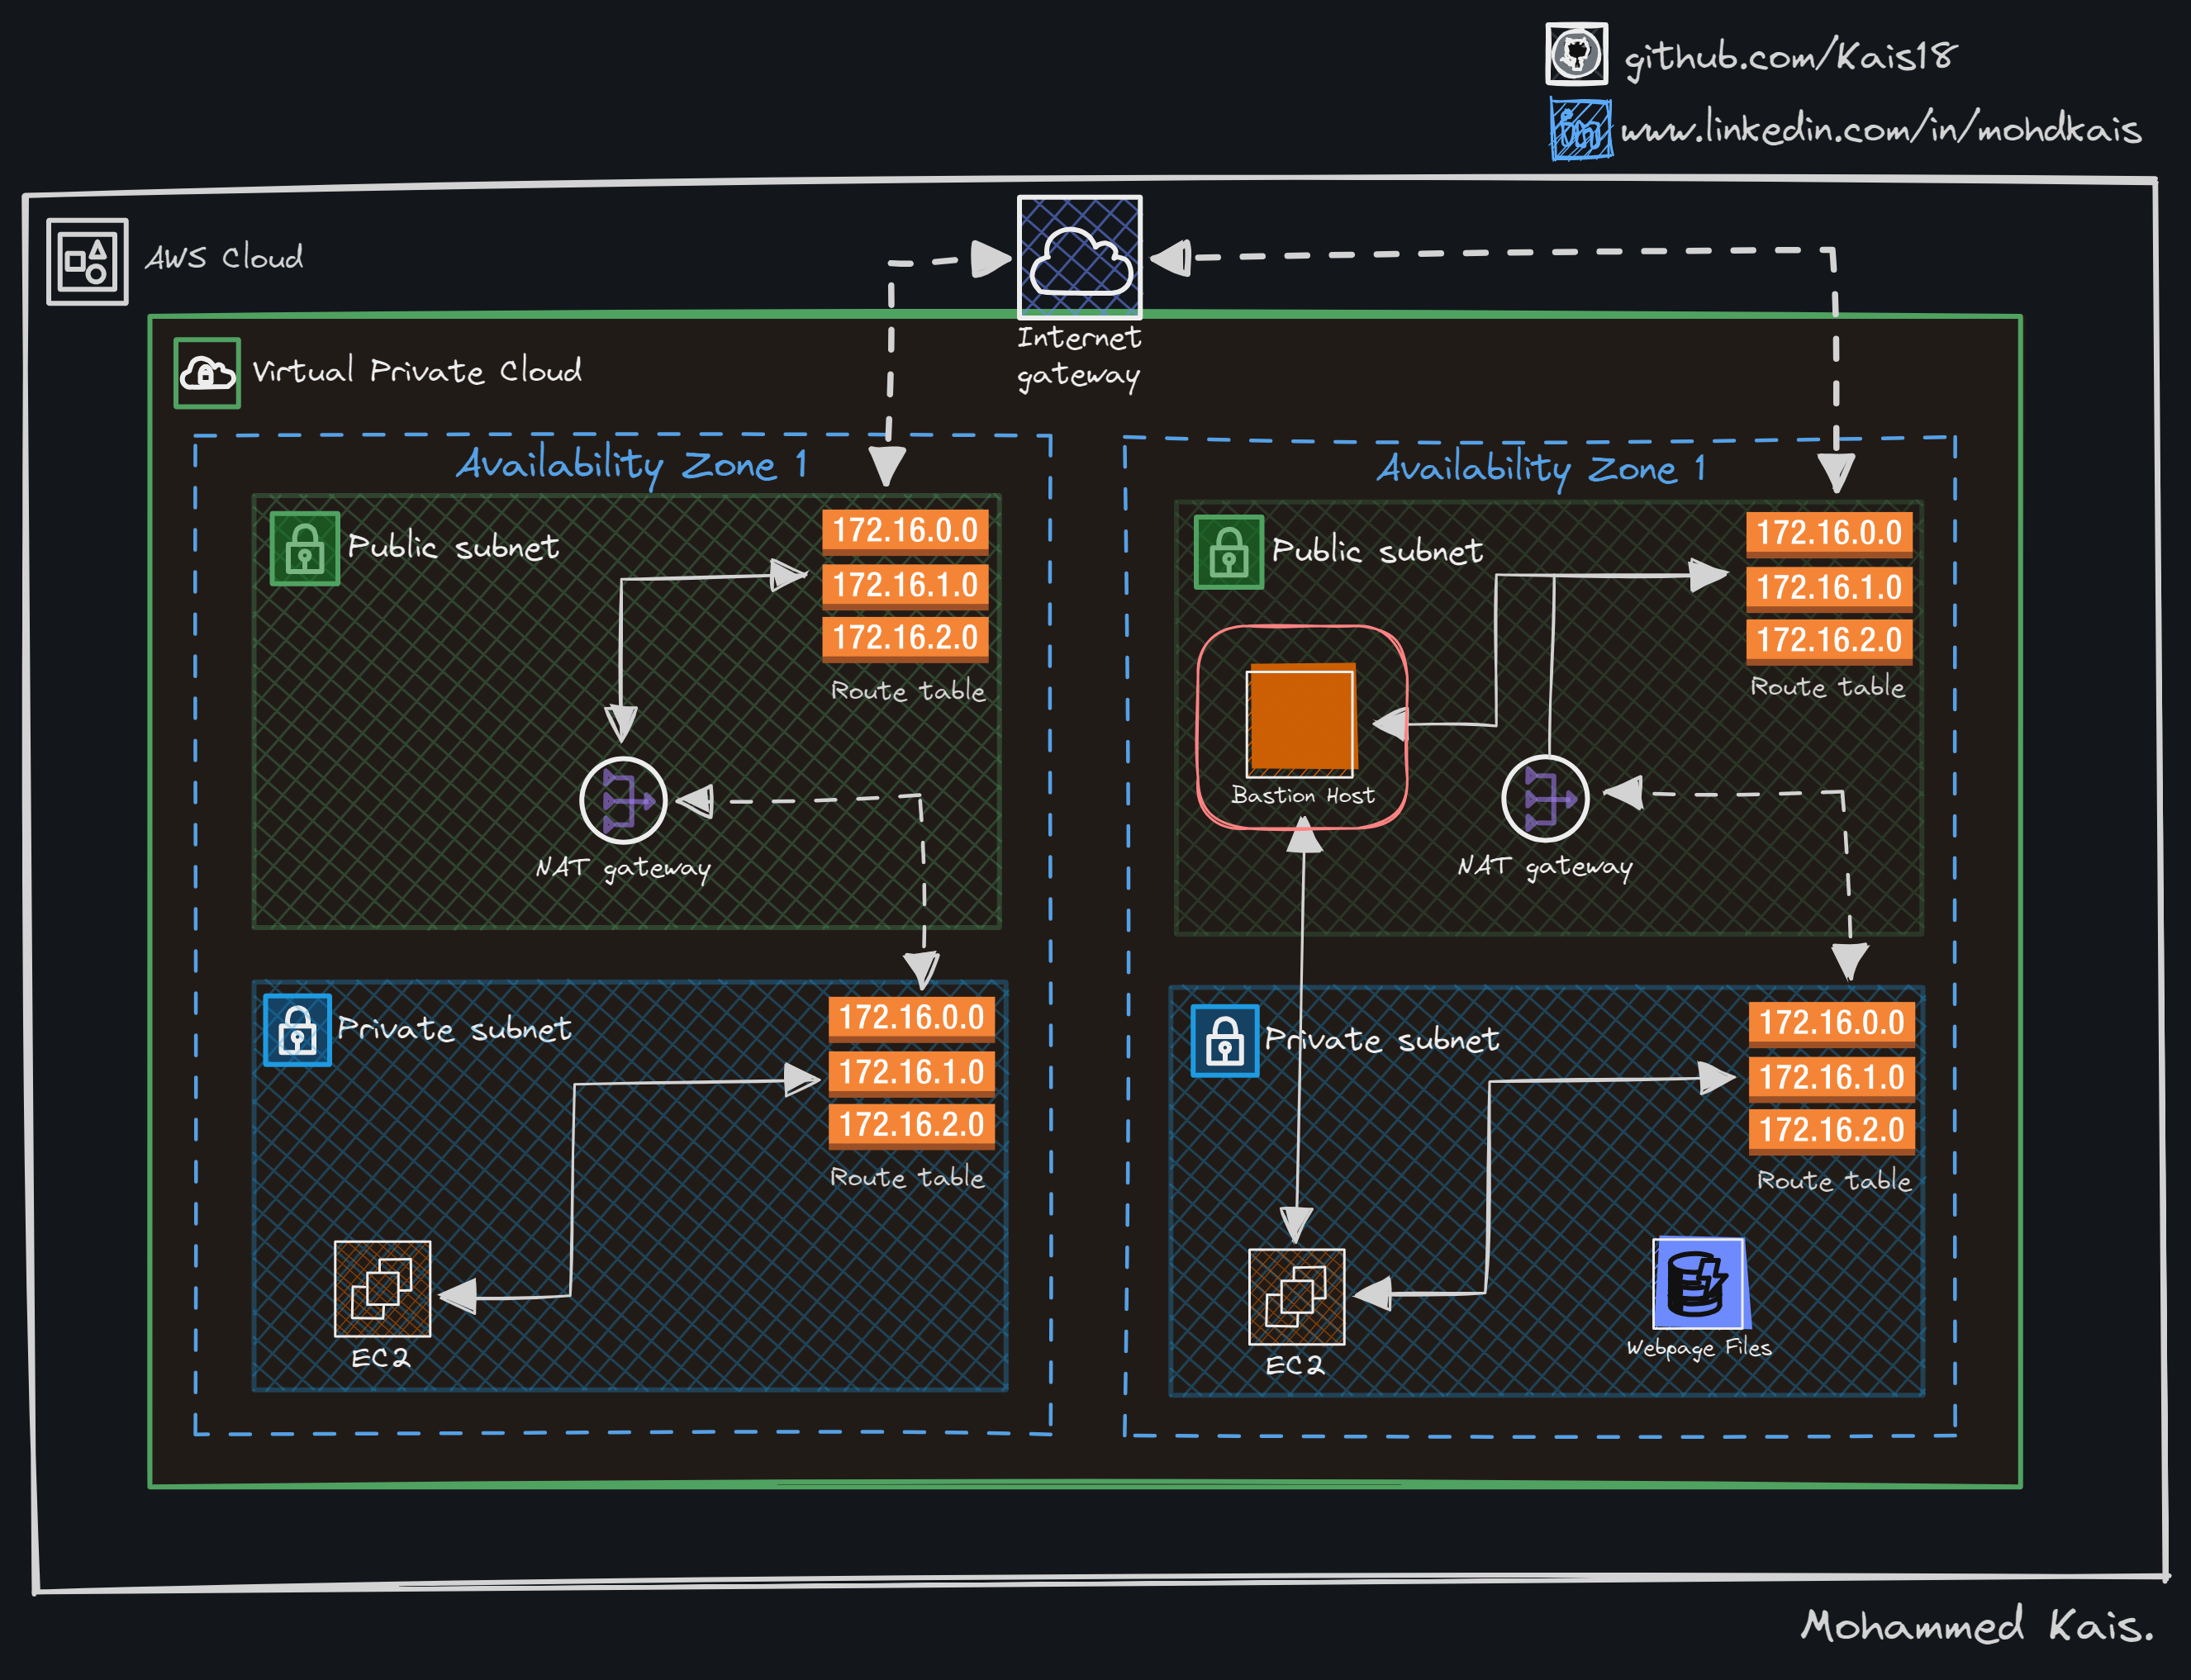The height and width of the screenshot is (1680, 2191).
Task: Click 172.16.0.0 in left public route table
Action: pyautogui.click(x=905, y=530)
